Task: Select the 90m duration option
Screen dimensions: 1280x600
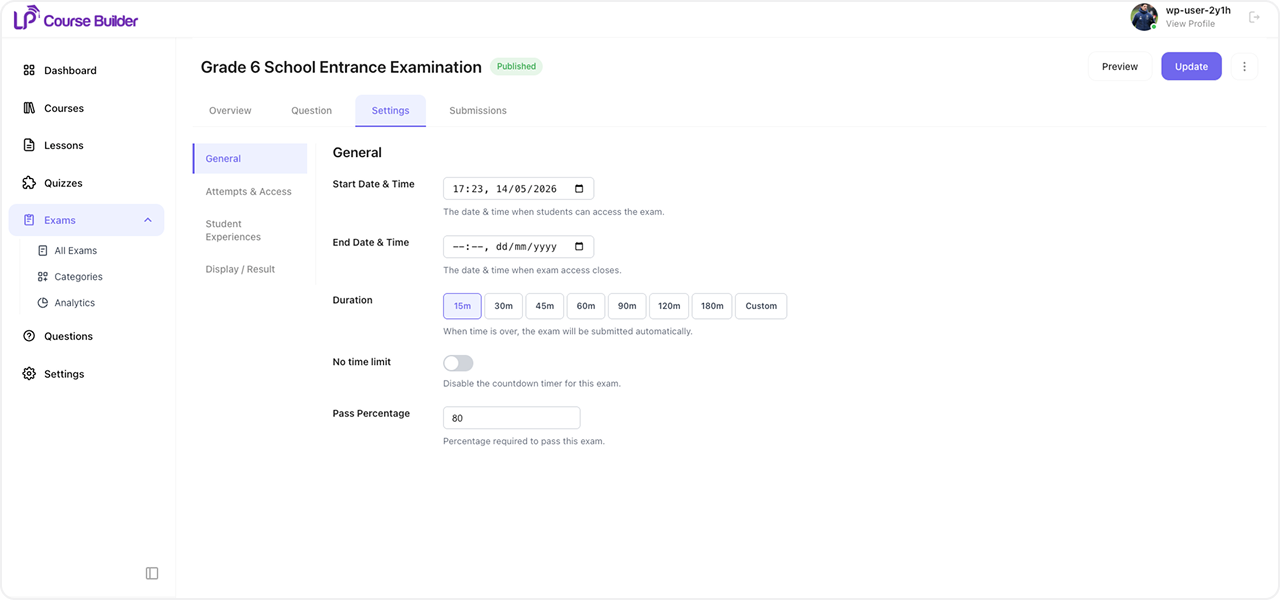Action: pyautogui.click(x=627, y=306)
